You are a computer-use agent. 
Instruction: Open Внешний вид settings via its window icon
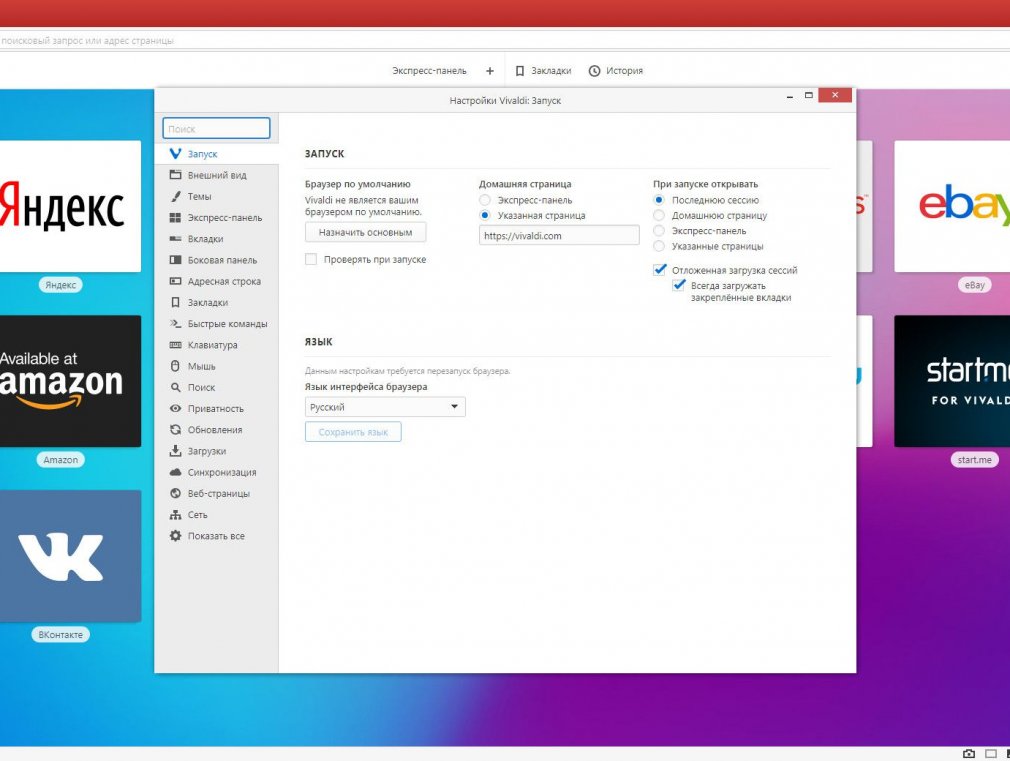pyautogui.click(x=175, y=175)
